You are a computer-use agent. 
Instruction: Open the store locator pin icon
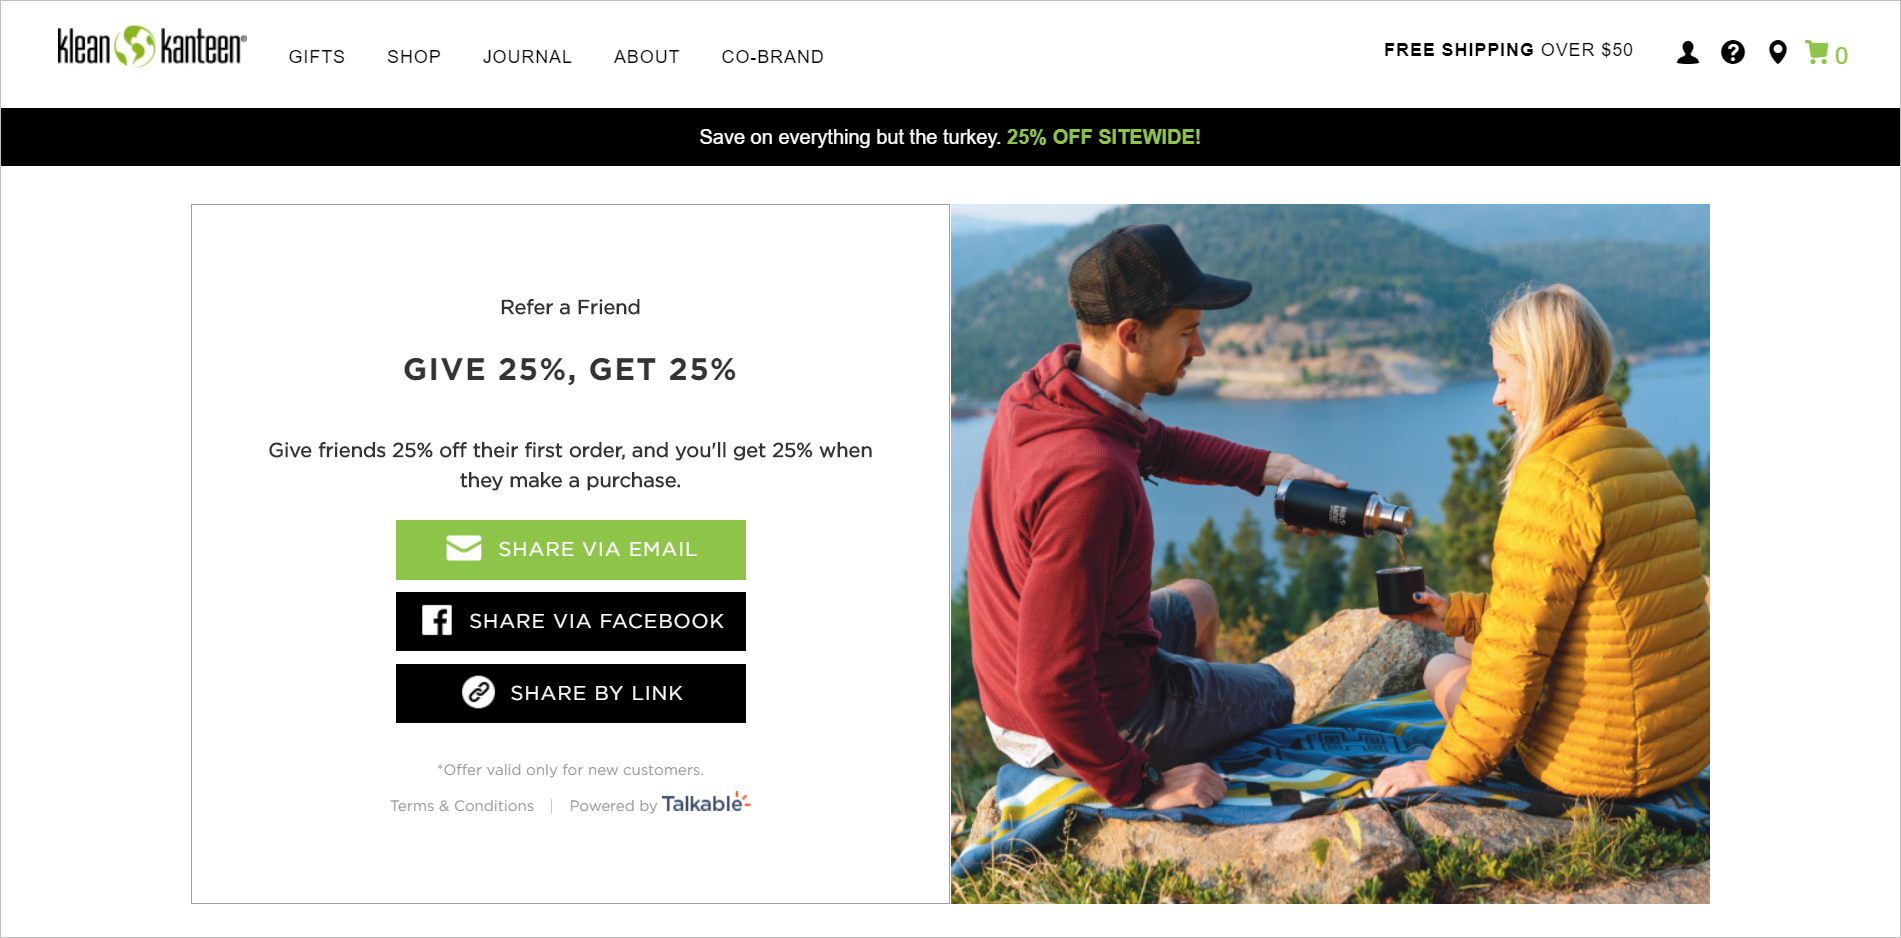click(1777, 53)
